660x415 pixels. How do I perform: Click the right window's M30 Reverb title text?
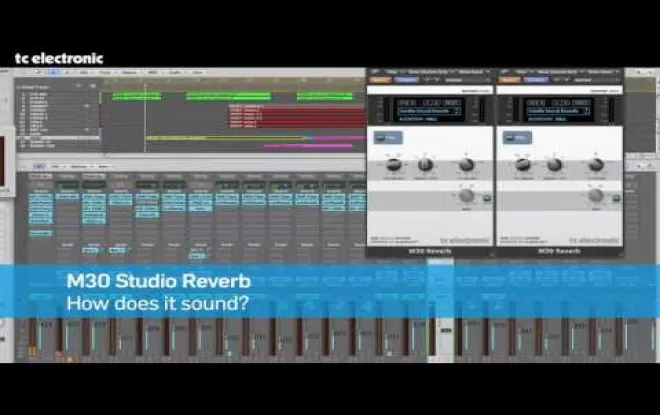pyautogui.click(x=559, y=251)
